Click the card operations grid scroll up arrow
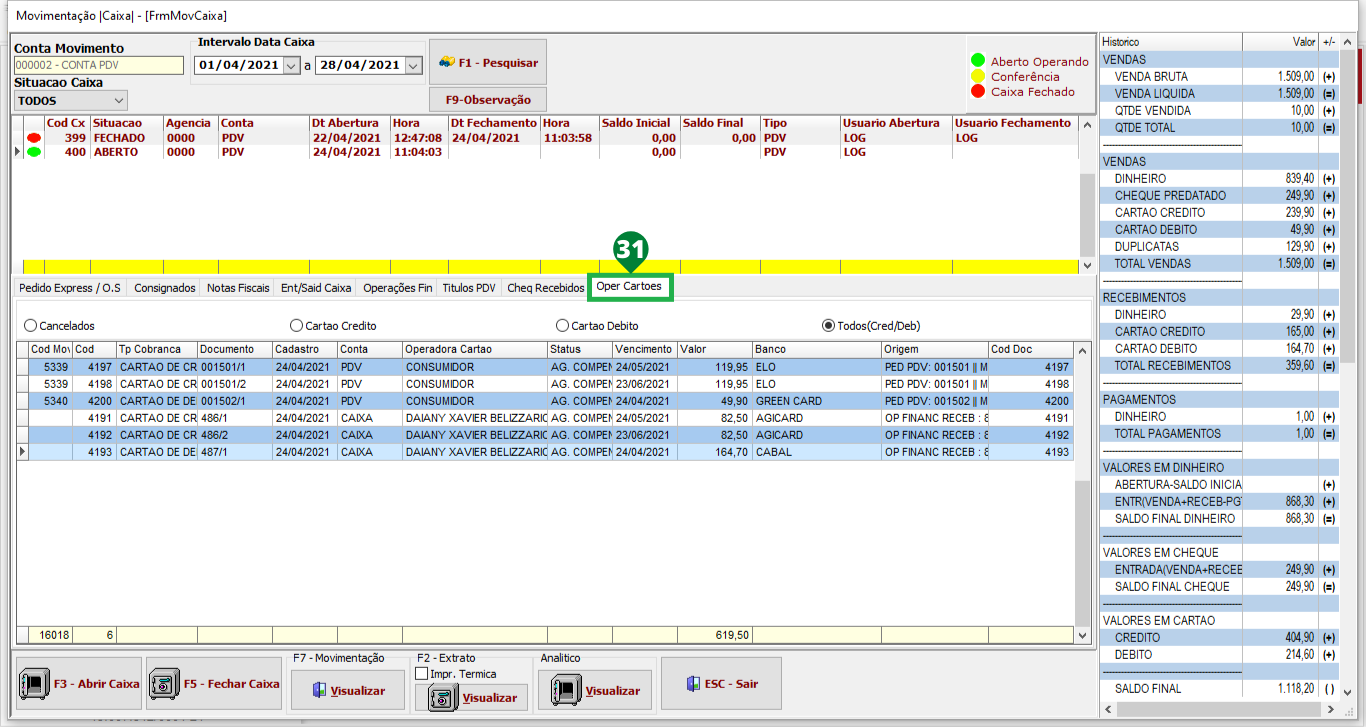 tap(1081, 349)
